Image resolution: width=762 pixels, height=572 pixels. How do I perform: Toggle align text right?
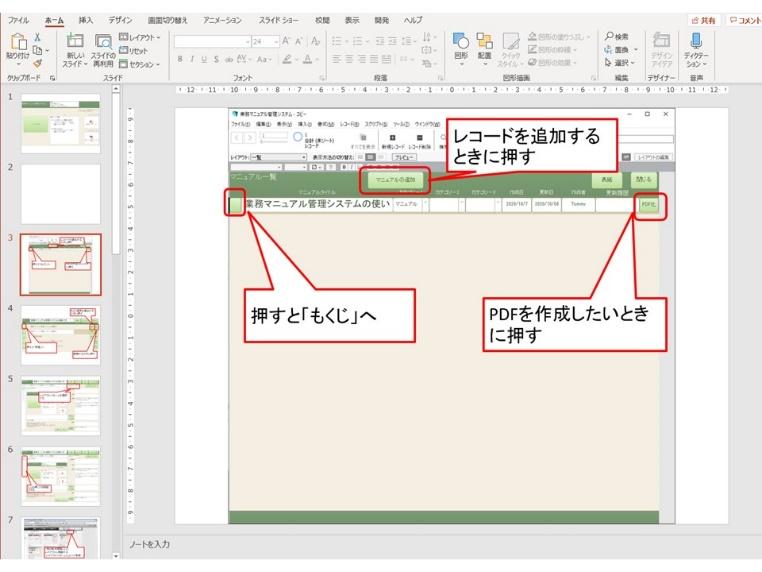362,59
